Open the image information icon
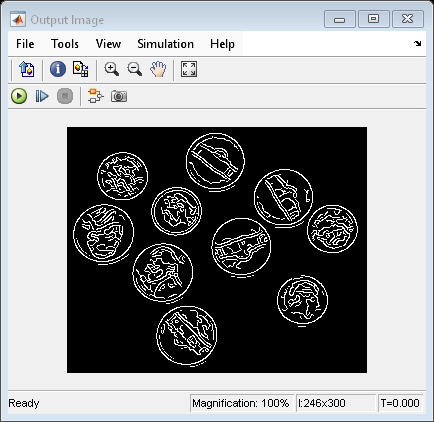The width and height of the screenshot is (434, 422). pos(58,69)
